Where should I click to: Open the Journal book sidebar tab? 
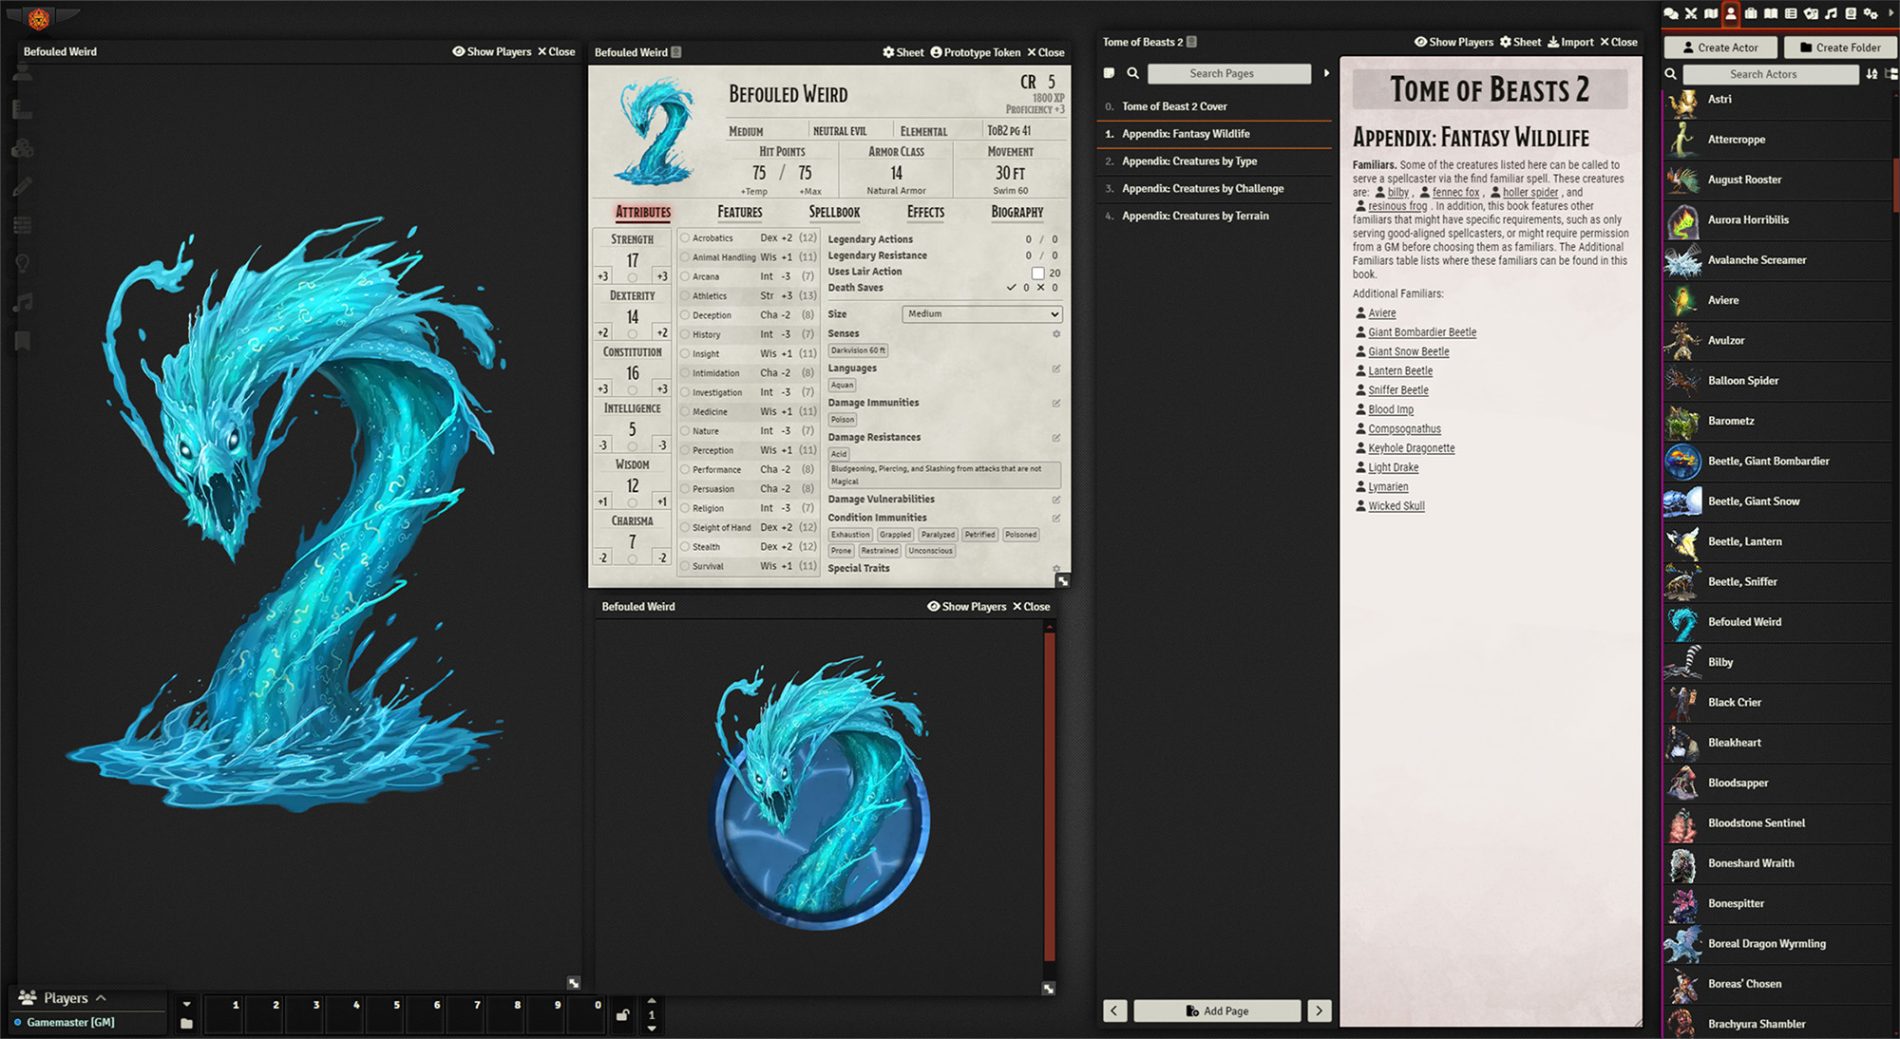[x=1771, y=14]
